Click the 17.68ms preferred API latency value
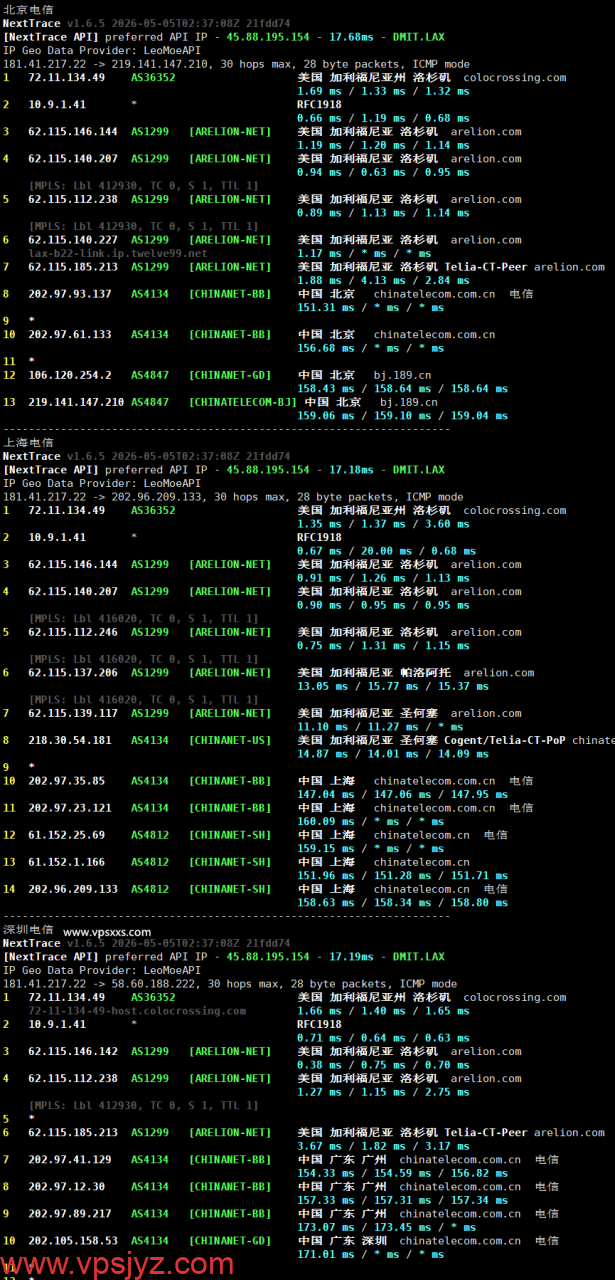The image size is (615, 1280). pyautogui.click(x=351, y=36)
